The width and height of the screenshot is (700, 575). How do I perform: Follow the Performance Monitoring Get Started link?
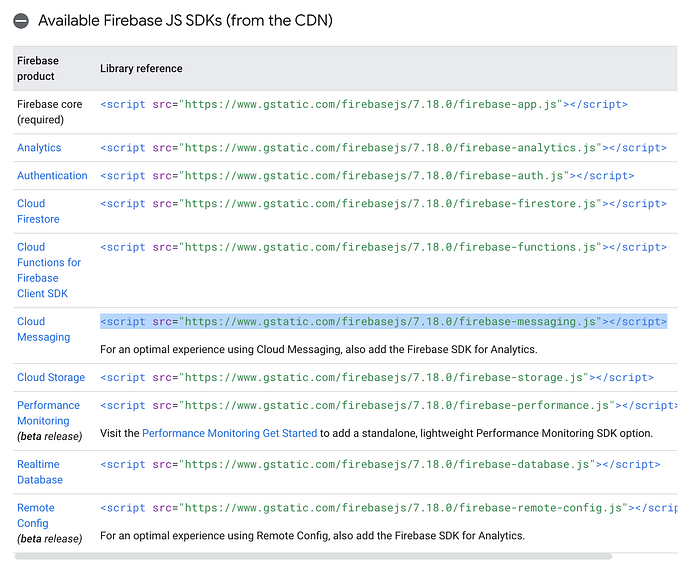point(229,433)
